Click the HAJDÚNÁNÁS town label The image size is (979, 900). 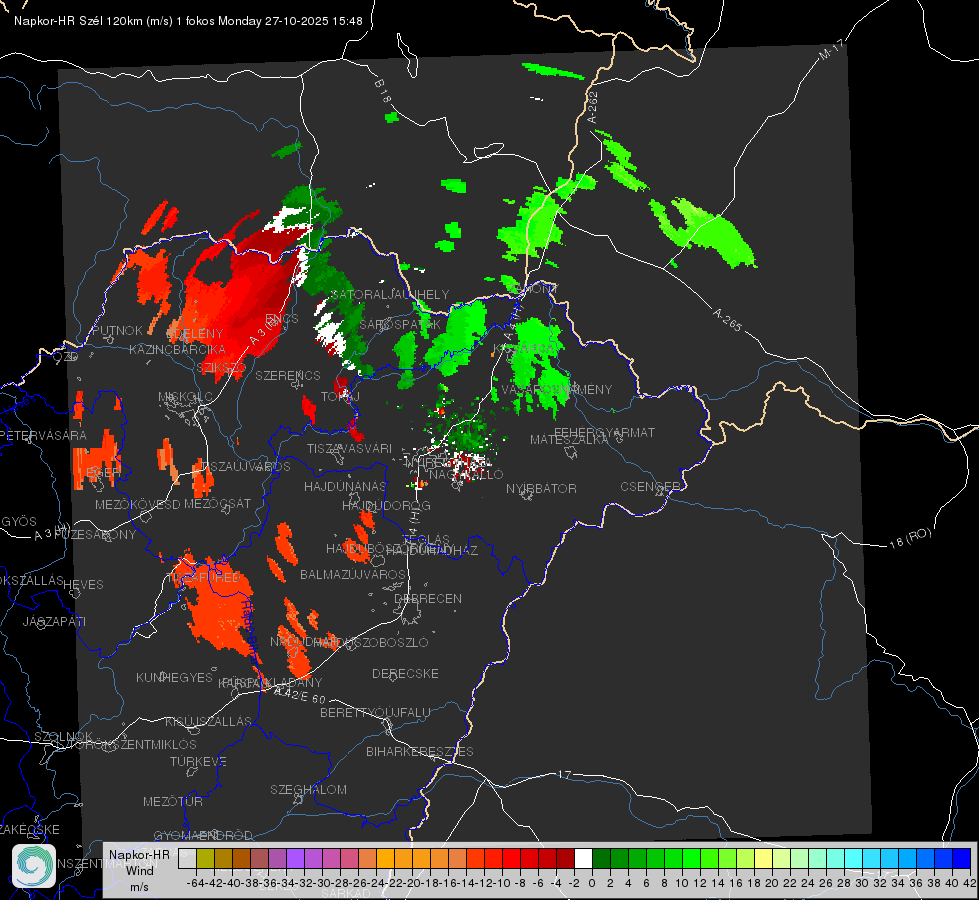[x=345, y=486]
